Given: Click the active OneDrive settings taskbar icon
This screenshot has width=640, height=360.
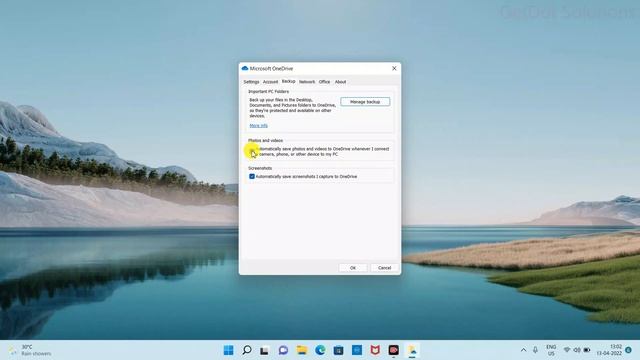Looking at the screenshot, I should click(x=412, y=350).
